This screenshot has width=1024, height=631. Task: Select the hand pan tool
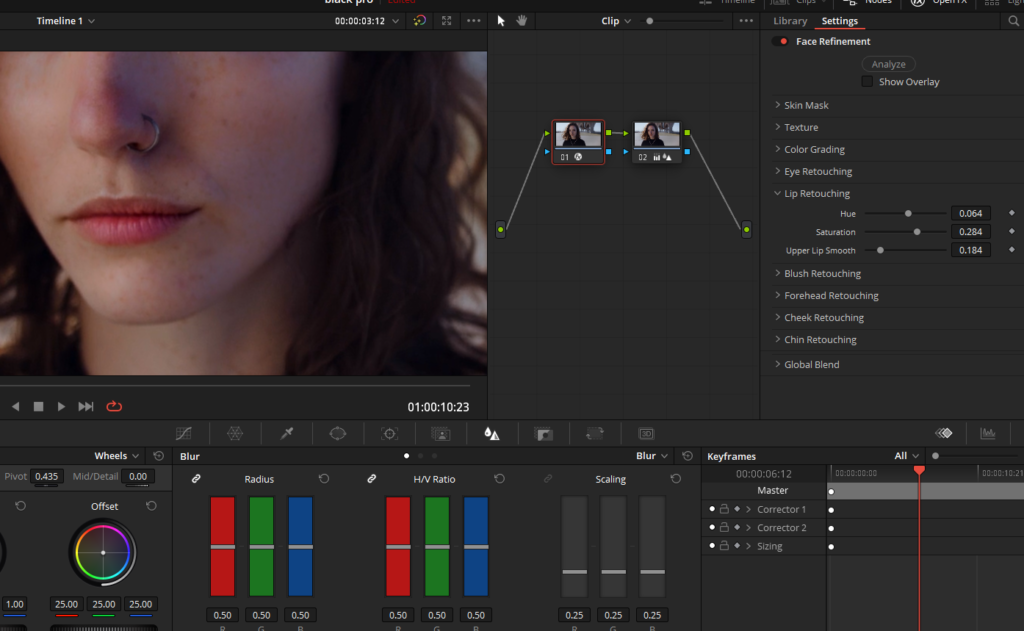pyautogui.click(x=522, y=21)
